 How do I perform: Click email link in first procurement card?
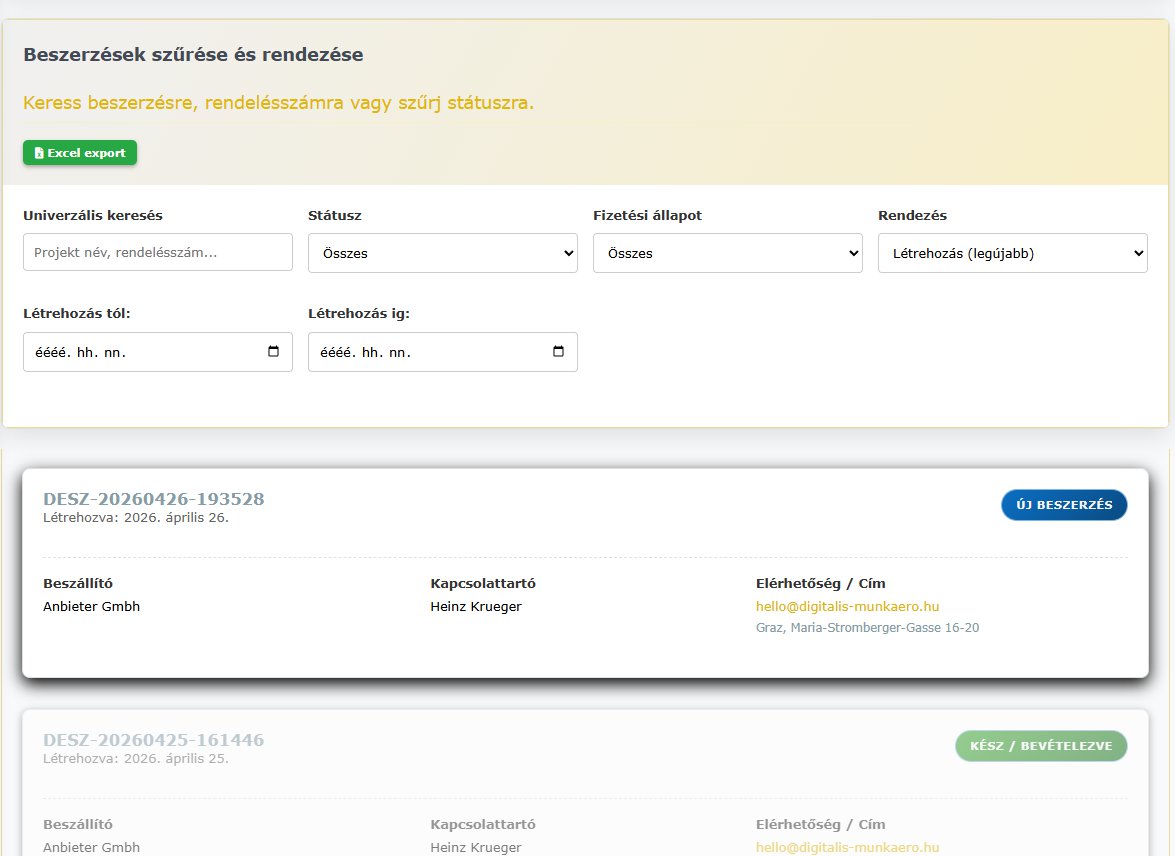click(x=847, y=607)
